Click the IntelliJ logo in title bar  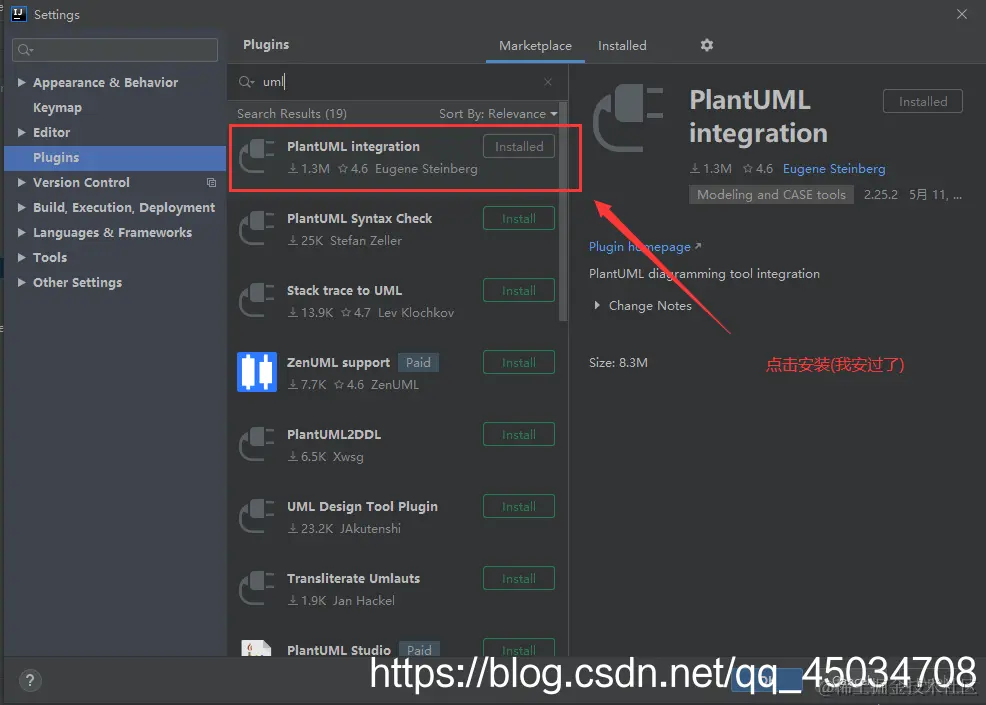tap(19, 14)
